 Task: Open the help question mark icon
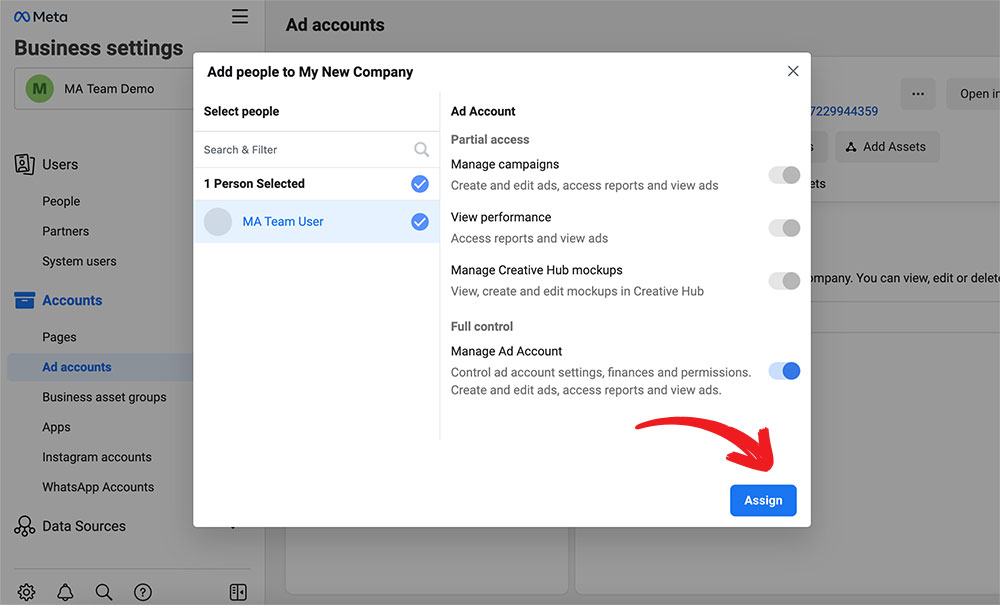[143, 592]
